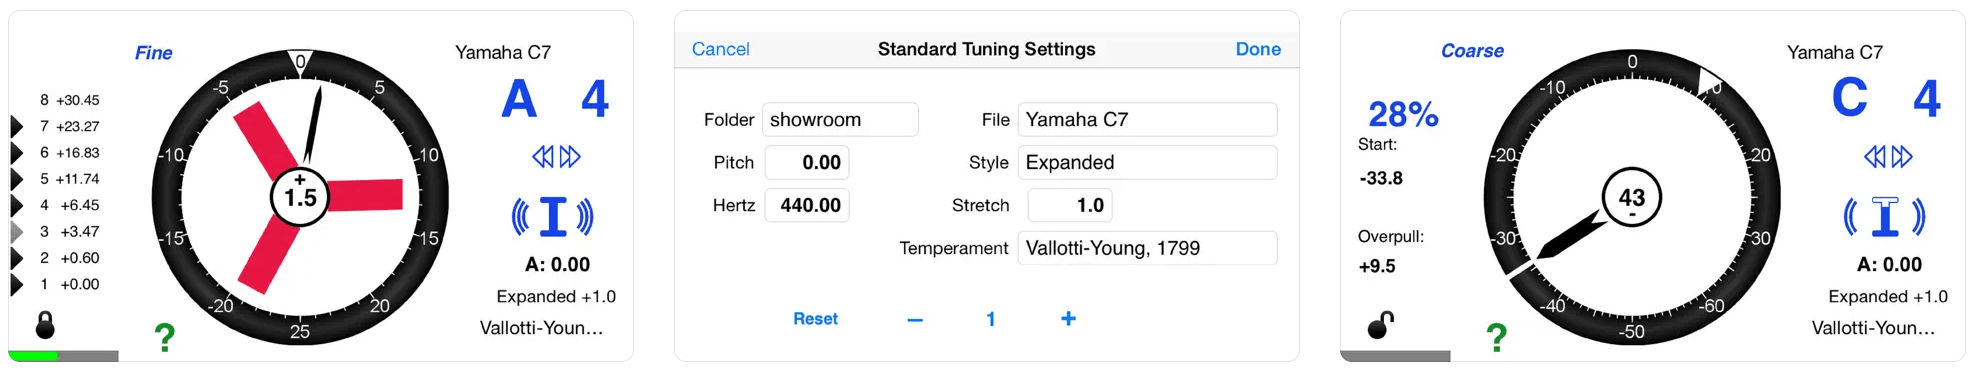The image size is (1978, 370).
Task: Switch the Fine mode label
Action: tap(154, 53)
